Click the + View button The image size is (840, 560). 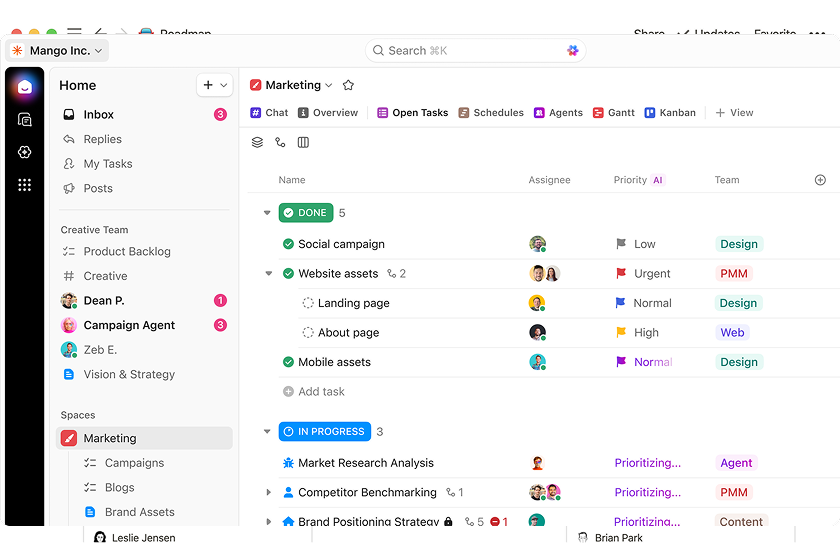[x=734, y=113]
